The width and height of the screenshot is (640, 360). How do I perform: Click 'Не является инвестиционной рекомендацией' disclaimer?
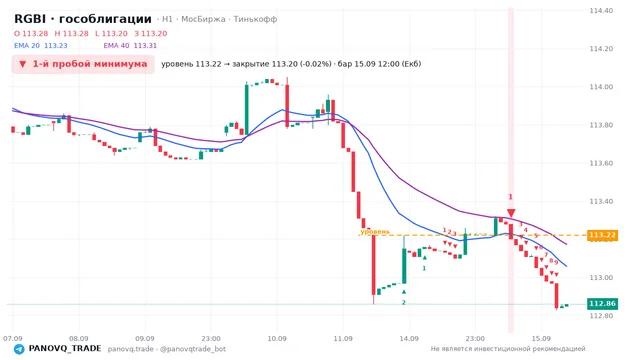[x=508, y=349]
